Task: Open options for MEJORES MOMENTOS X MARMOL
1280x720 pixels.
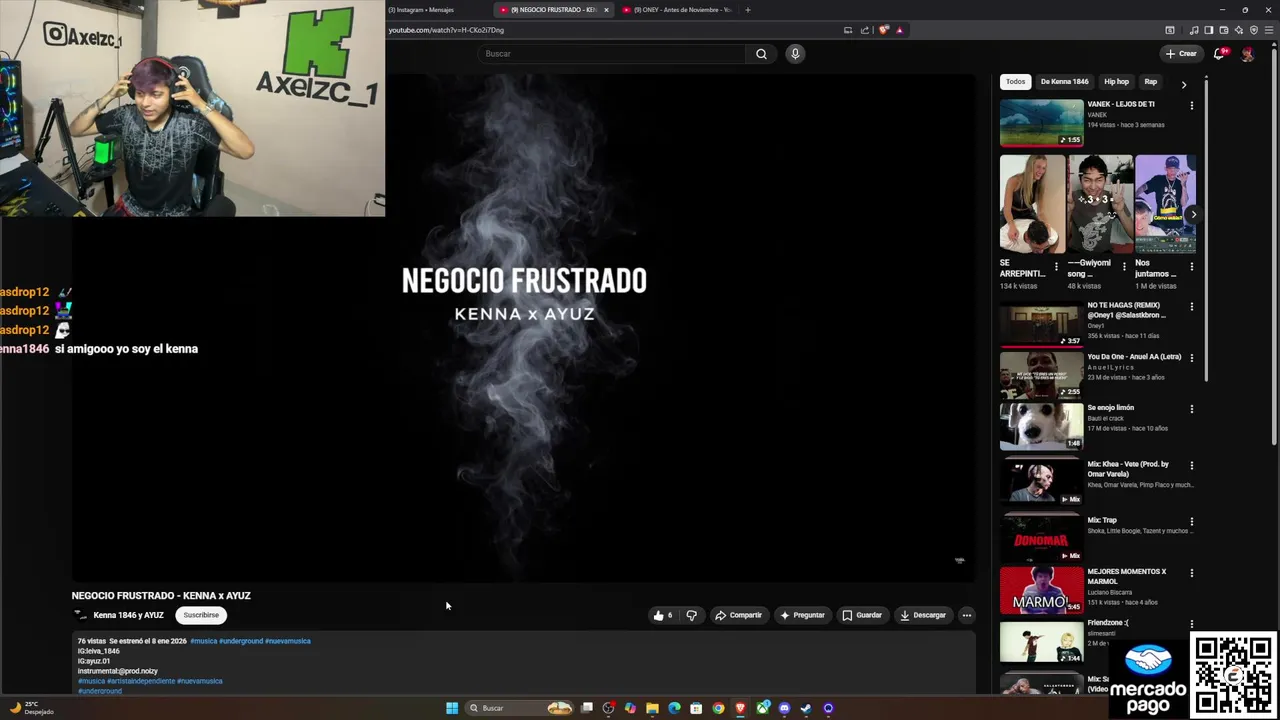Action: click(x=1191, y=573)
